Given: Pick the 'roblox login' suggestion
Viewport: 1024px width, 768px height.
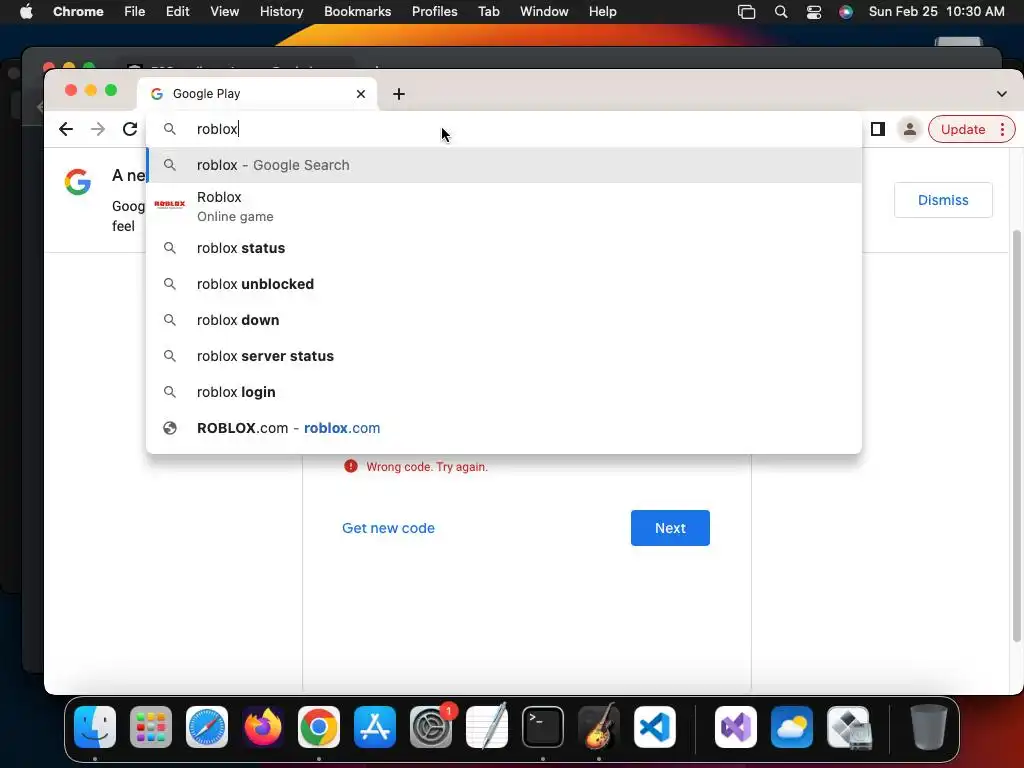Looking at the screenshot, I should point(504,392).
